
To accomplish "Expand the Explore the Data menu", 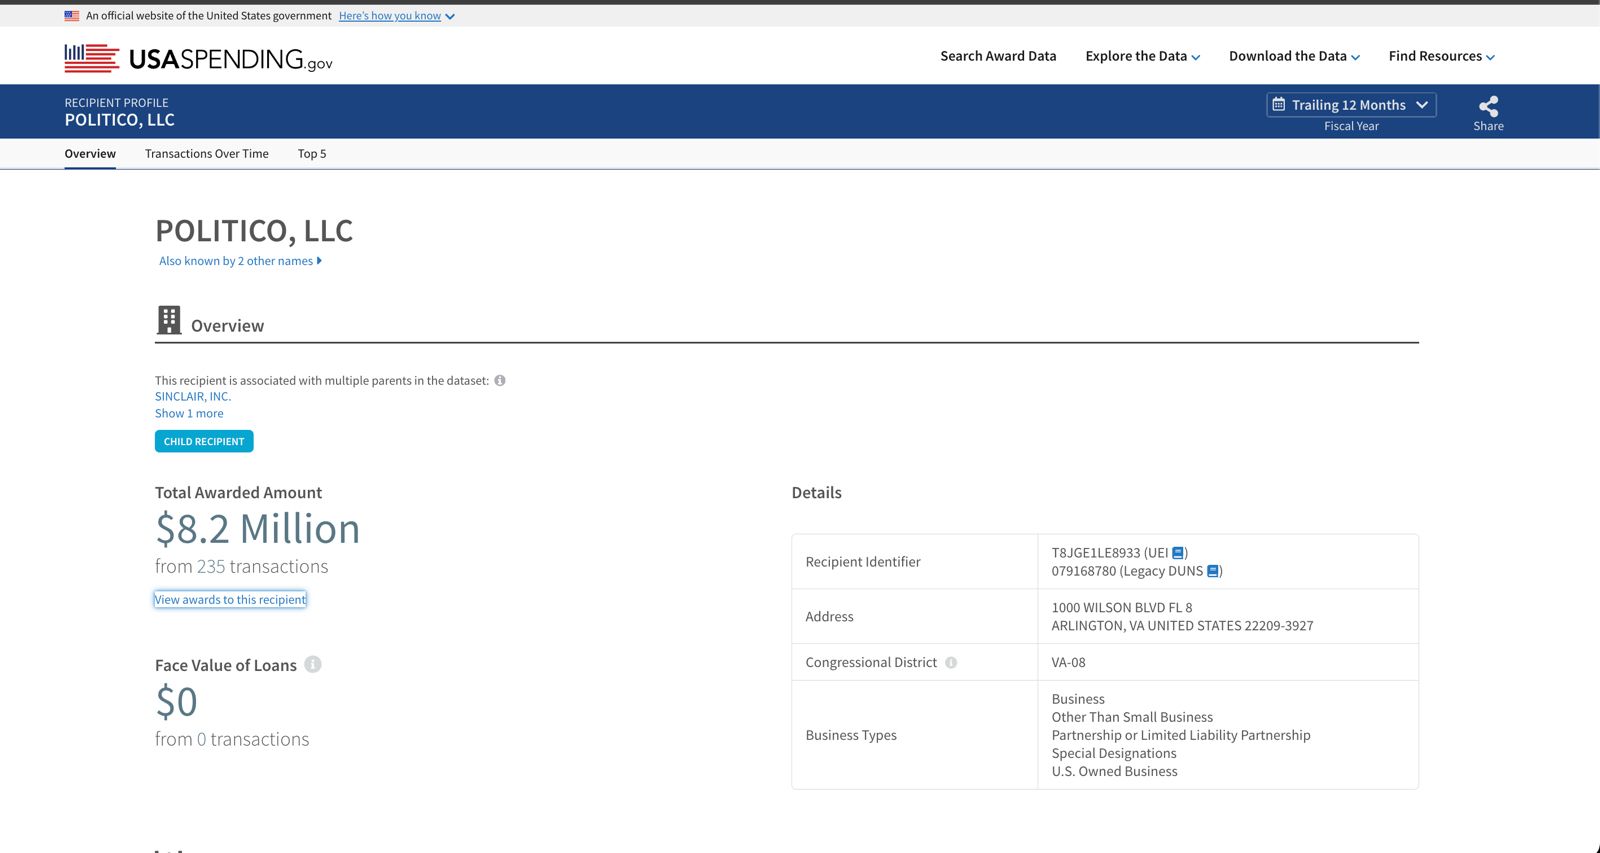I will pos(1142,56).
